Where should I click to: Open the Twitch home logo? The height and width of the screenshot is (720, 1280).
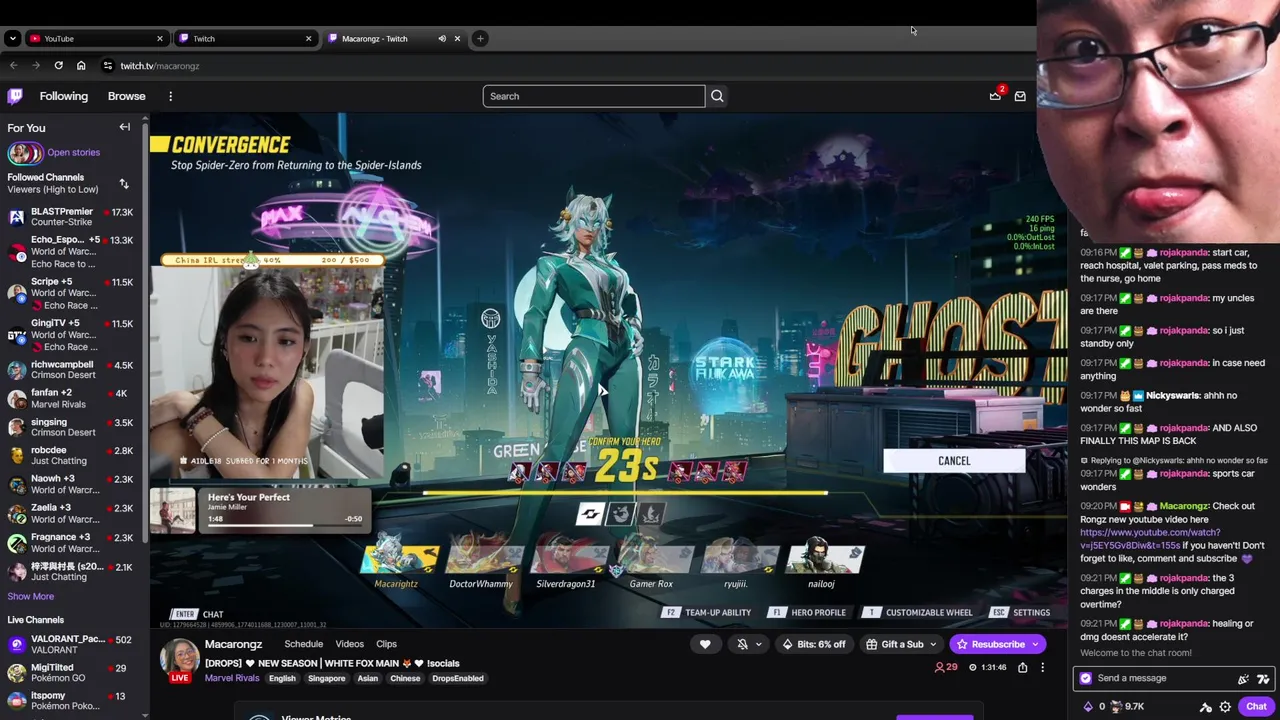(15, 96)
